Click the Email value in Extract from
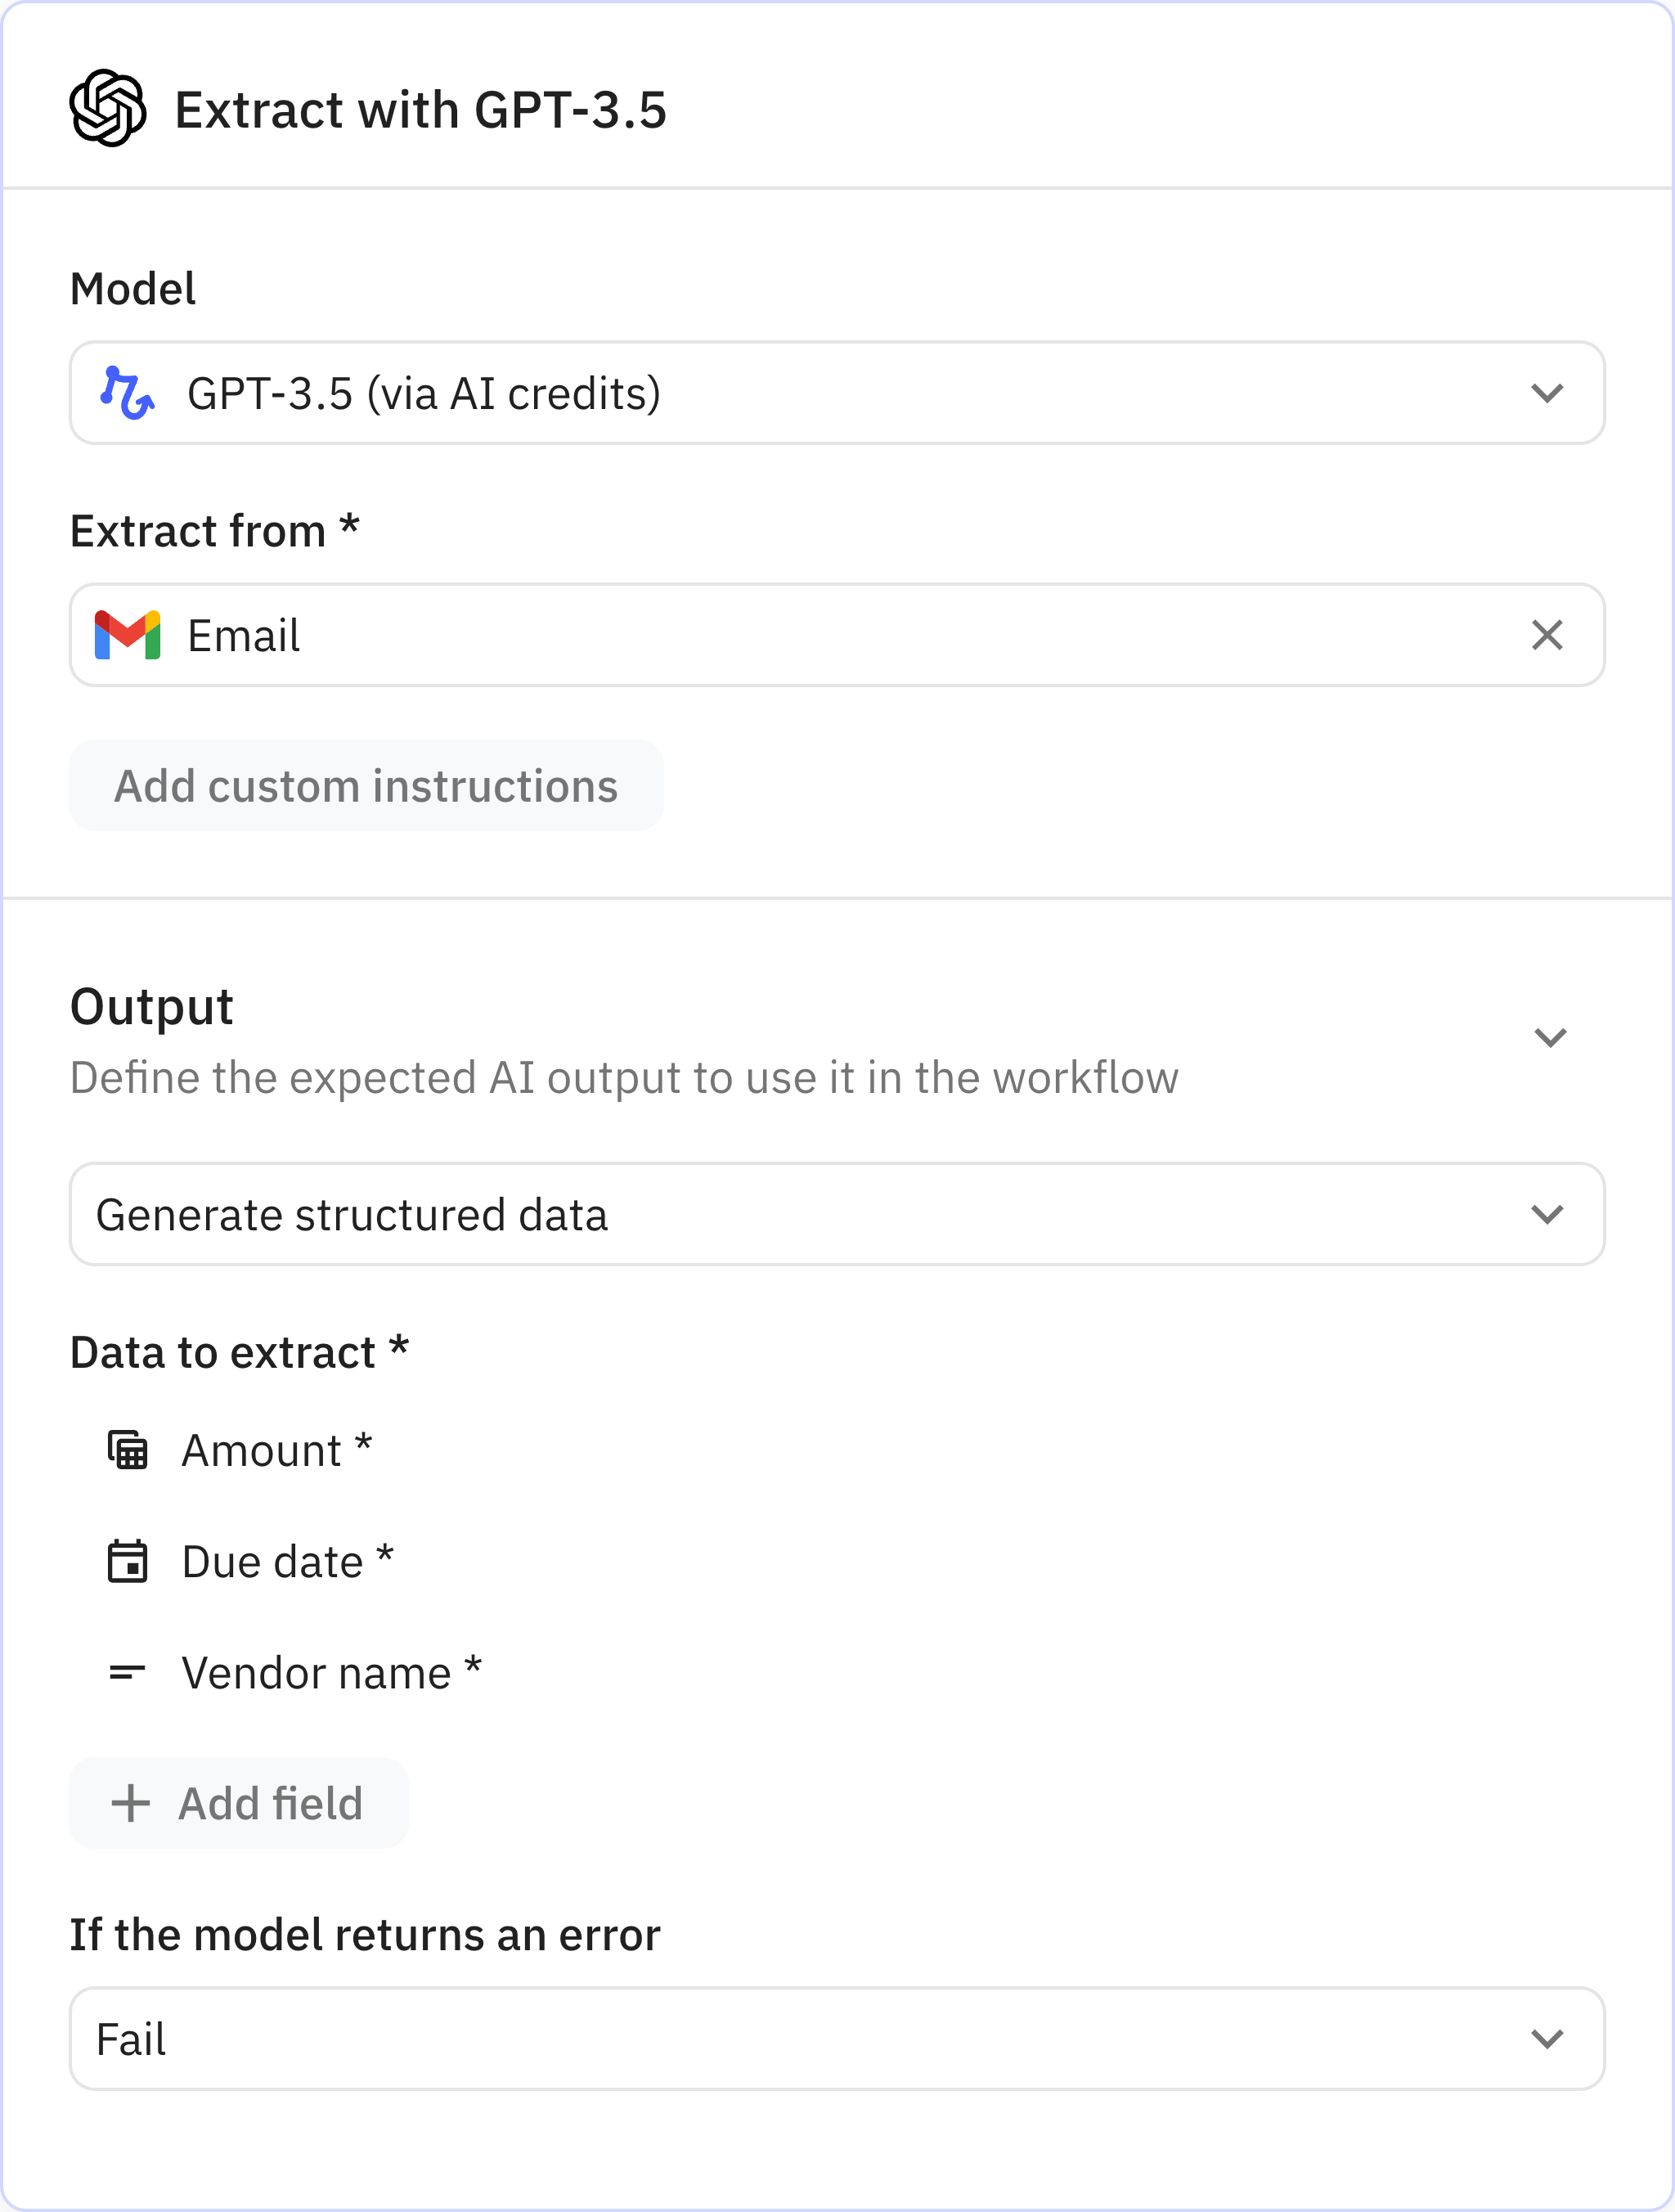This screenshot has height=2212, width=1675. coord(244,635)
